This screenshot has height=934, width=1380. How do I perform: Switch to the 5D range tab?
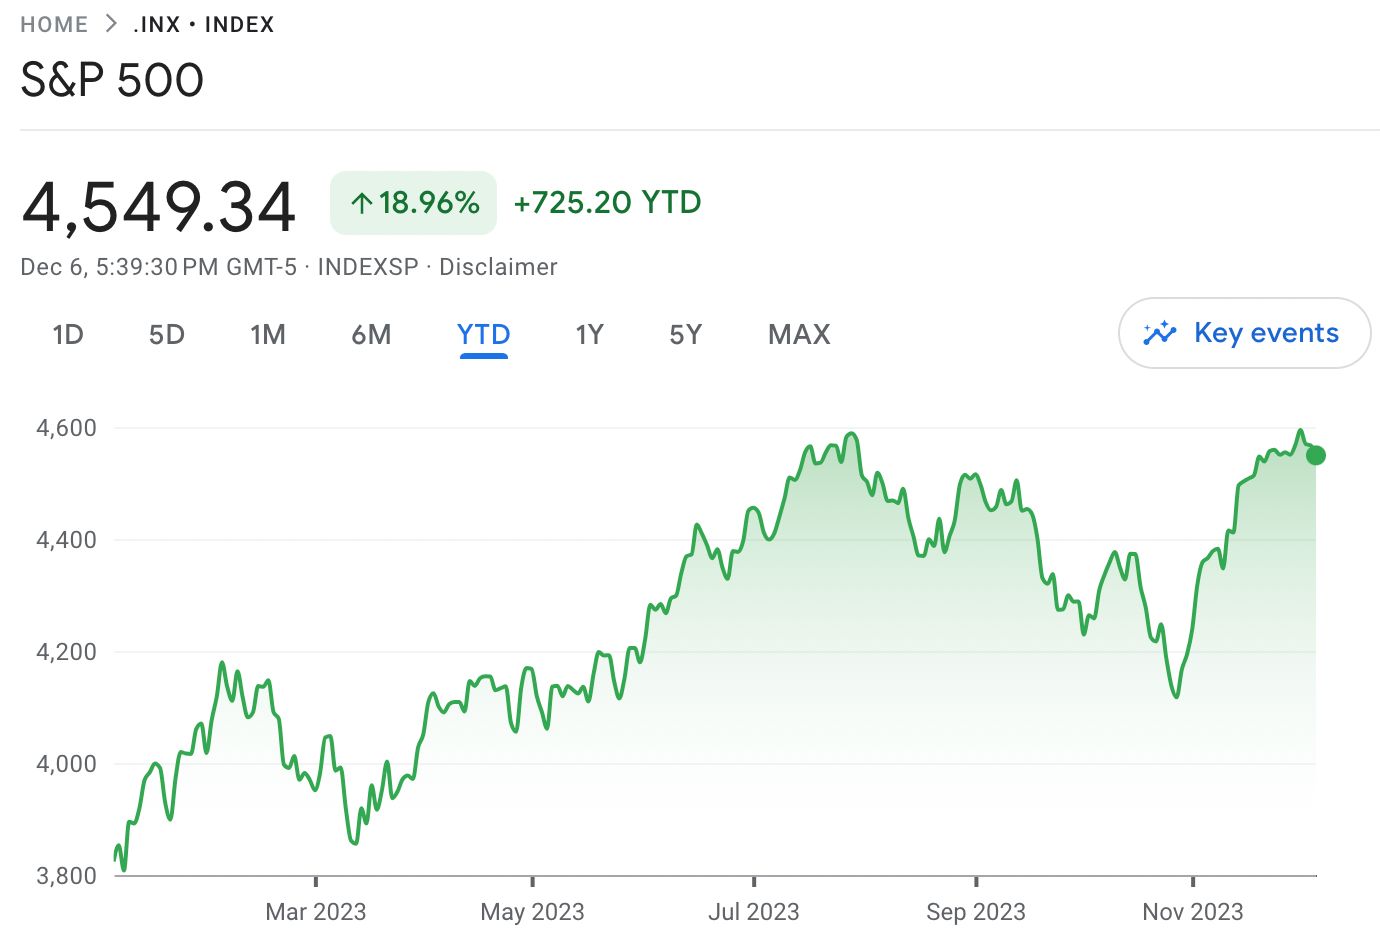(167, 334)
